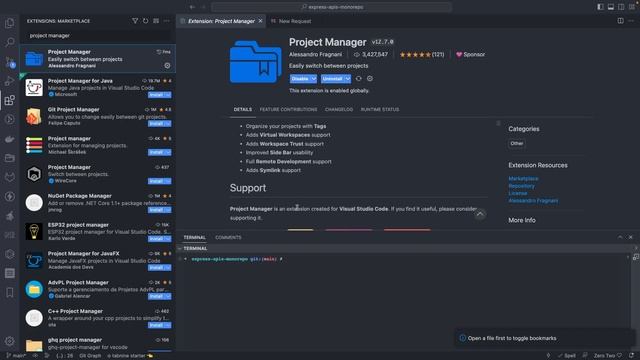Filter extensions using the funnel icon

click(x=135, y=21)
